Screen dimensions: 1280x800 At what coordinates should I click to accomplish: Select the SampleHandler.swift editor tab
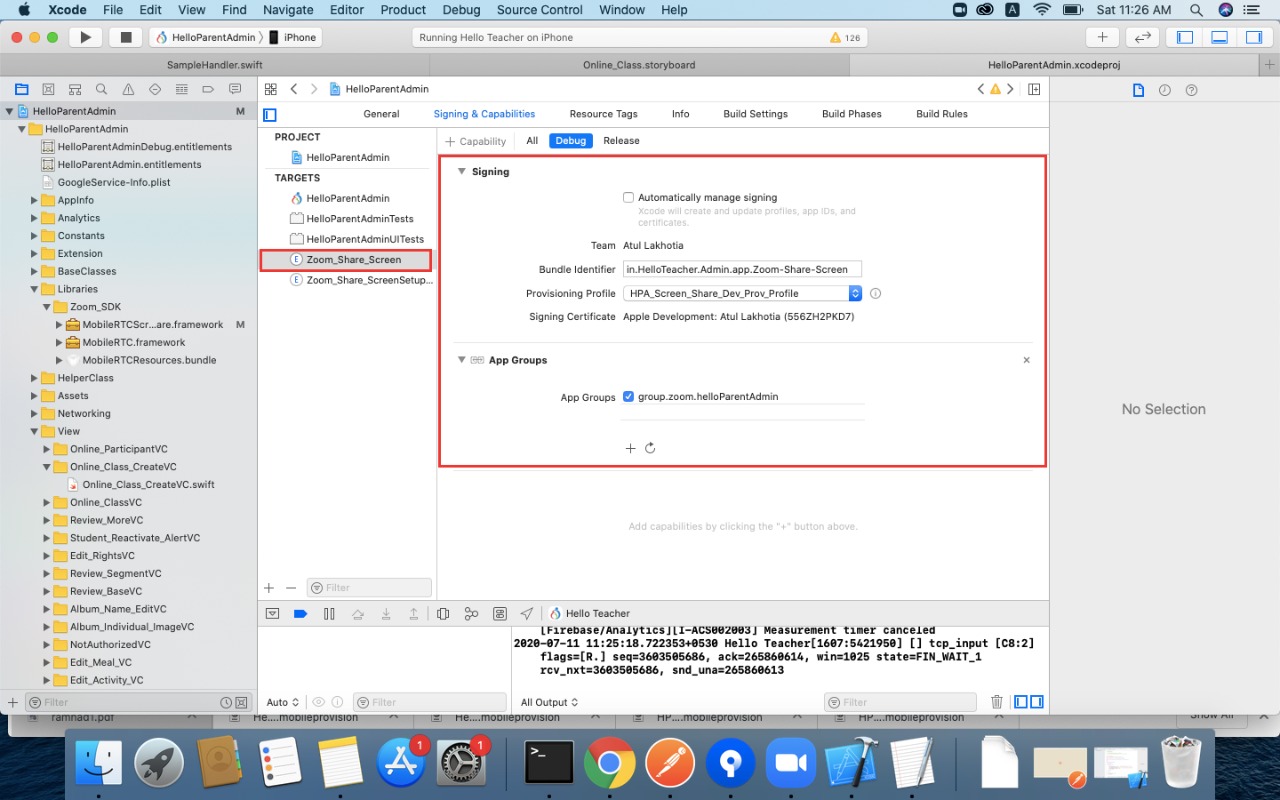point(214,65)
